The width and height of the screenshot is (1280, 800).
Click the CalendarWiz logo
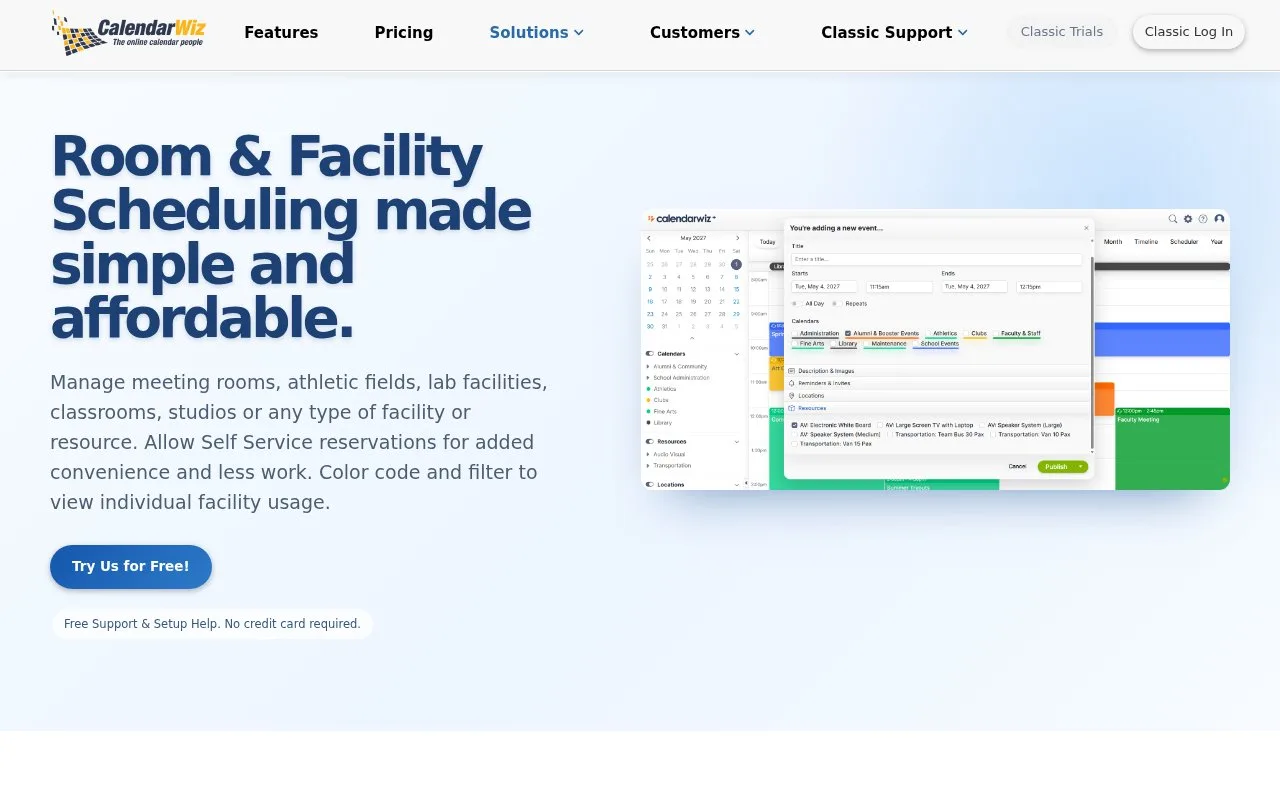[x=128, y=33]
